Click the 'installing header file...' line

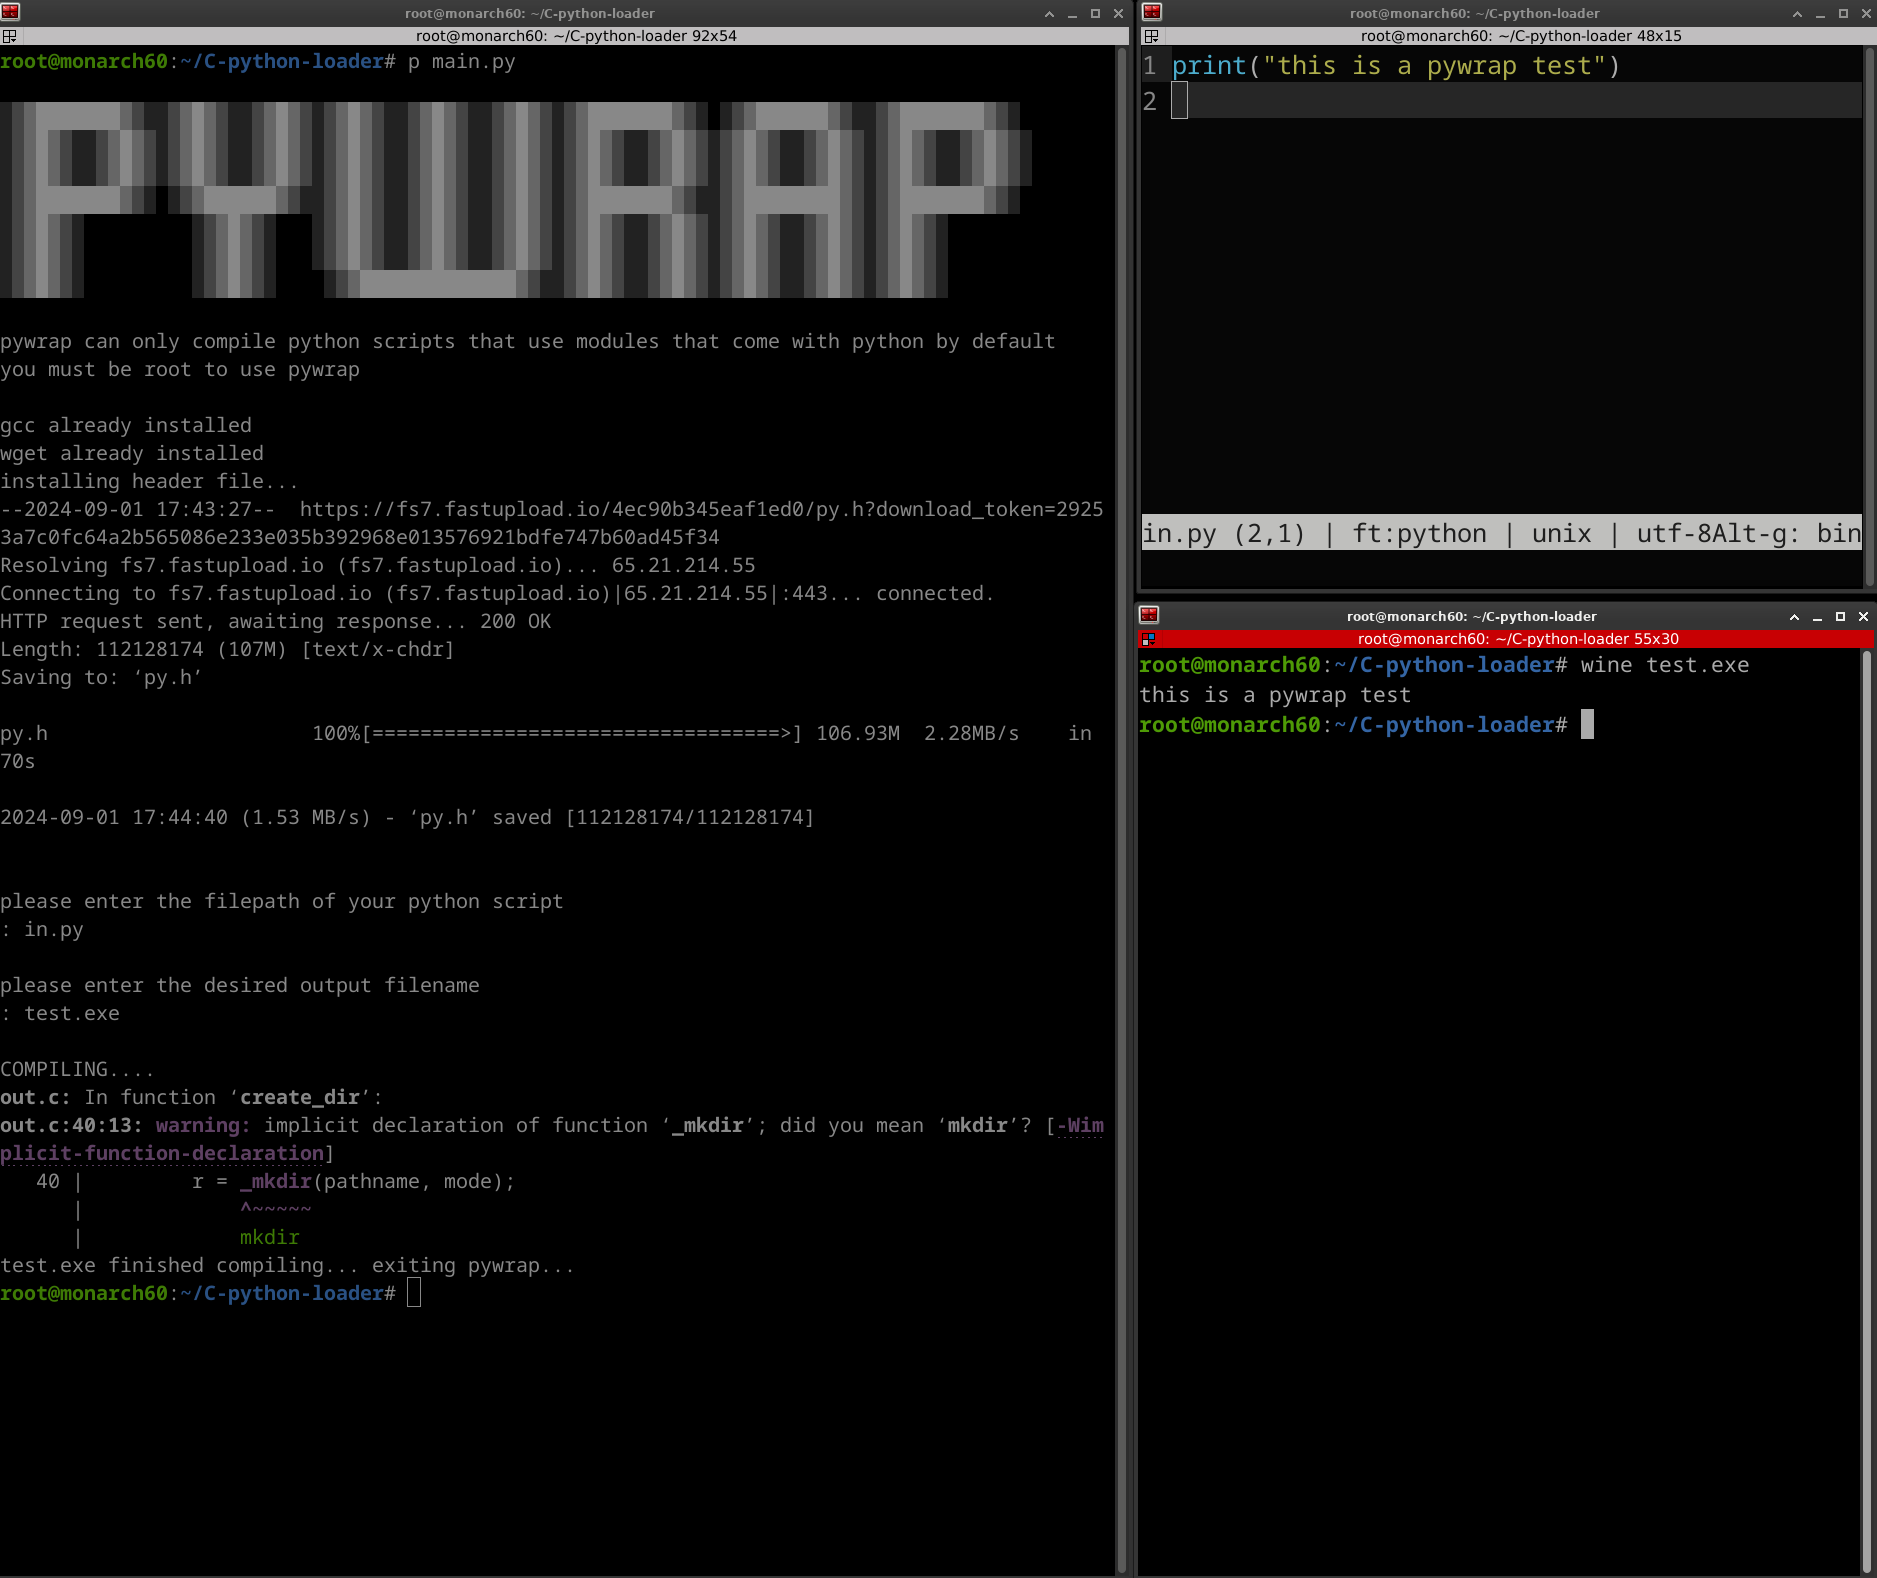pyautogui.click(x=149, y=482)
